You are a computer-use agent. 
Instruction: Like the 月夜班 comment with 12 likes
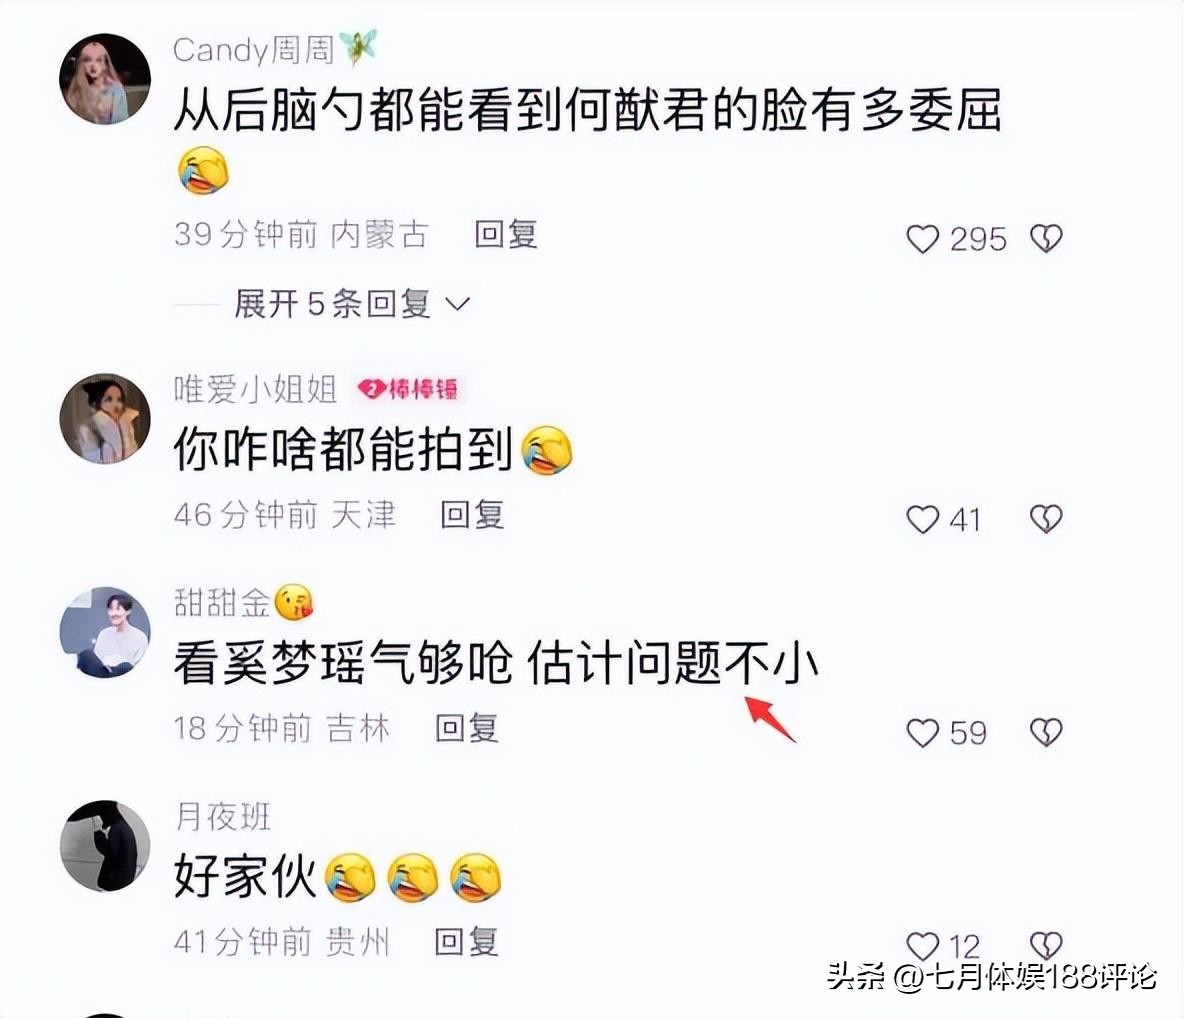pos(922,946)
